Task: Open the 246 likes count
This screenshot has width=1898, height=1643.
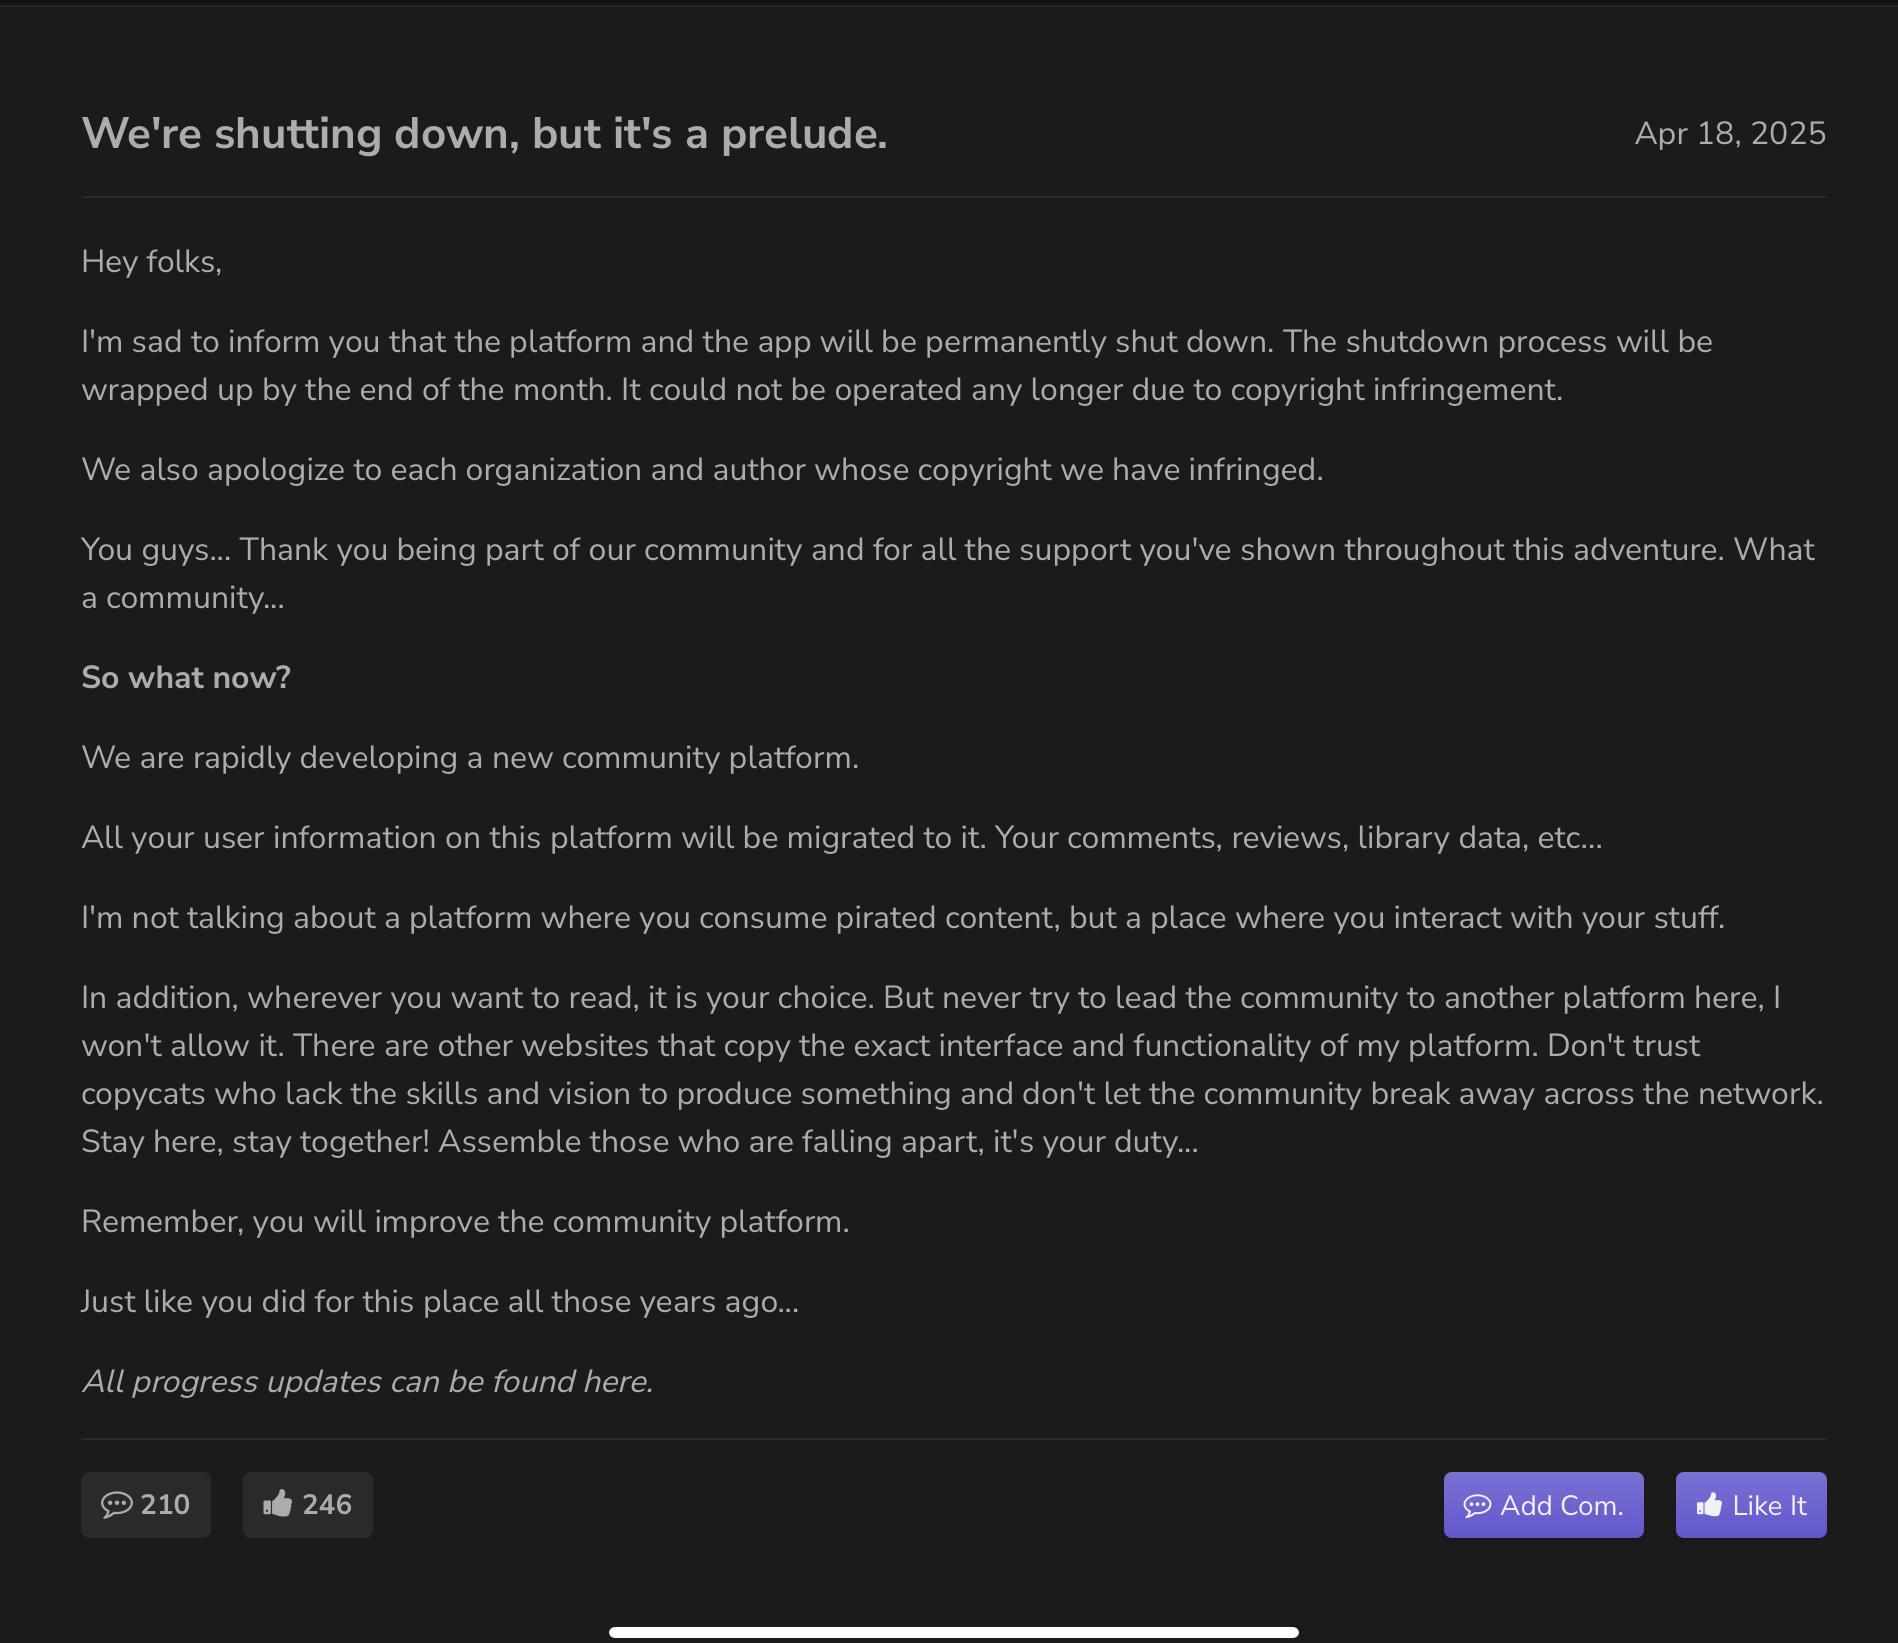Action: 326,1504
